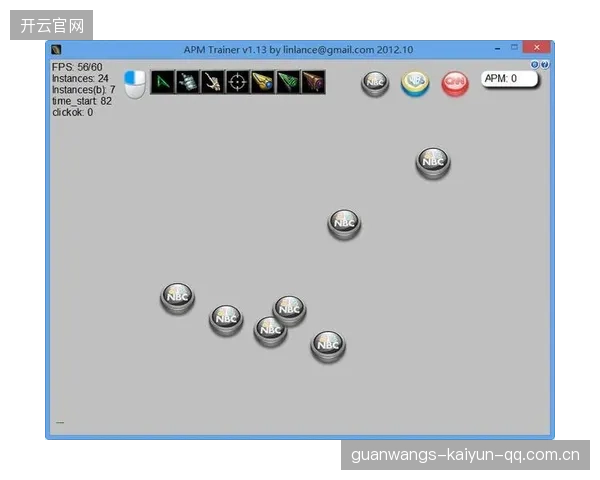The height and width of the screenshot is (480, 600).
Task: Select the crosshair target icon
Action: click(x=238, y=82)
